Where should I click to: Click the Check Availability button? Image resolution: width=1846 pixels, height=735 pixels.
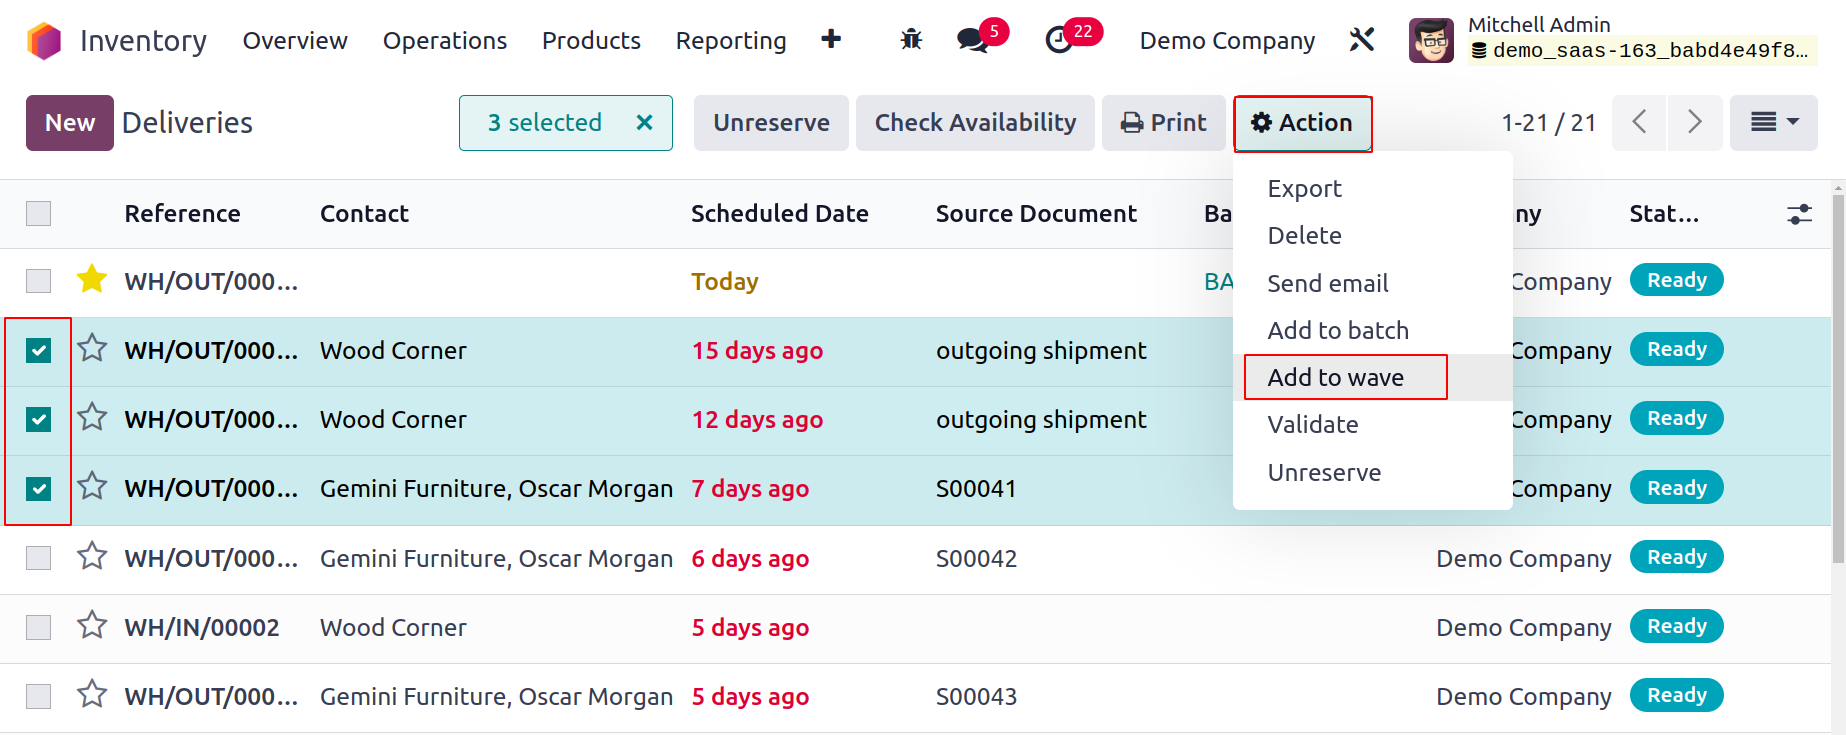coord(974,123)
